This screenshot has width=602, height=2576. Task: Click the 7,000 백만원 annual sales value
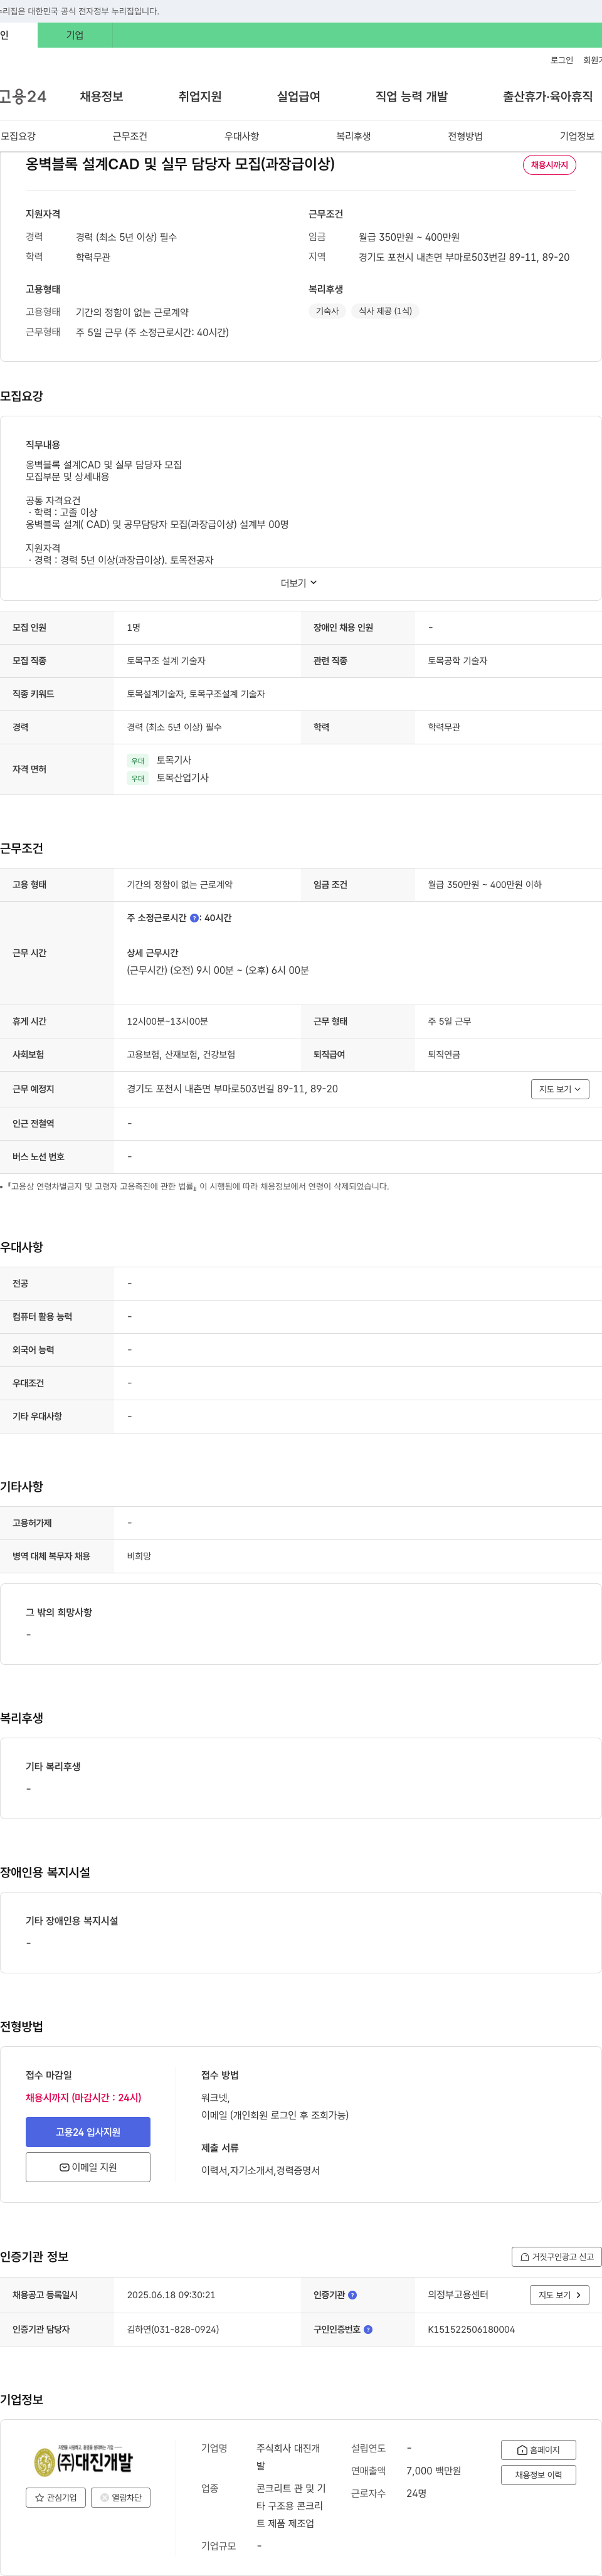click(x=433, y=2470)
